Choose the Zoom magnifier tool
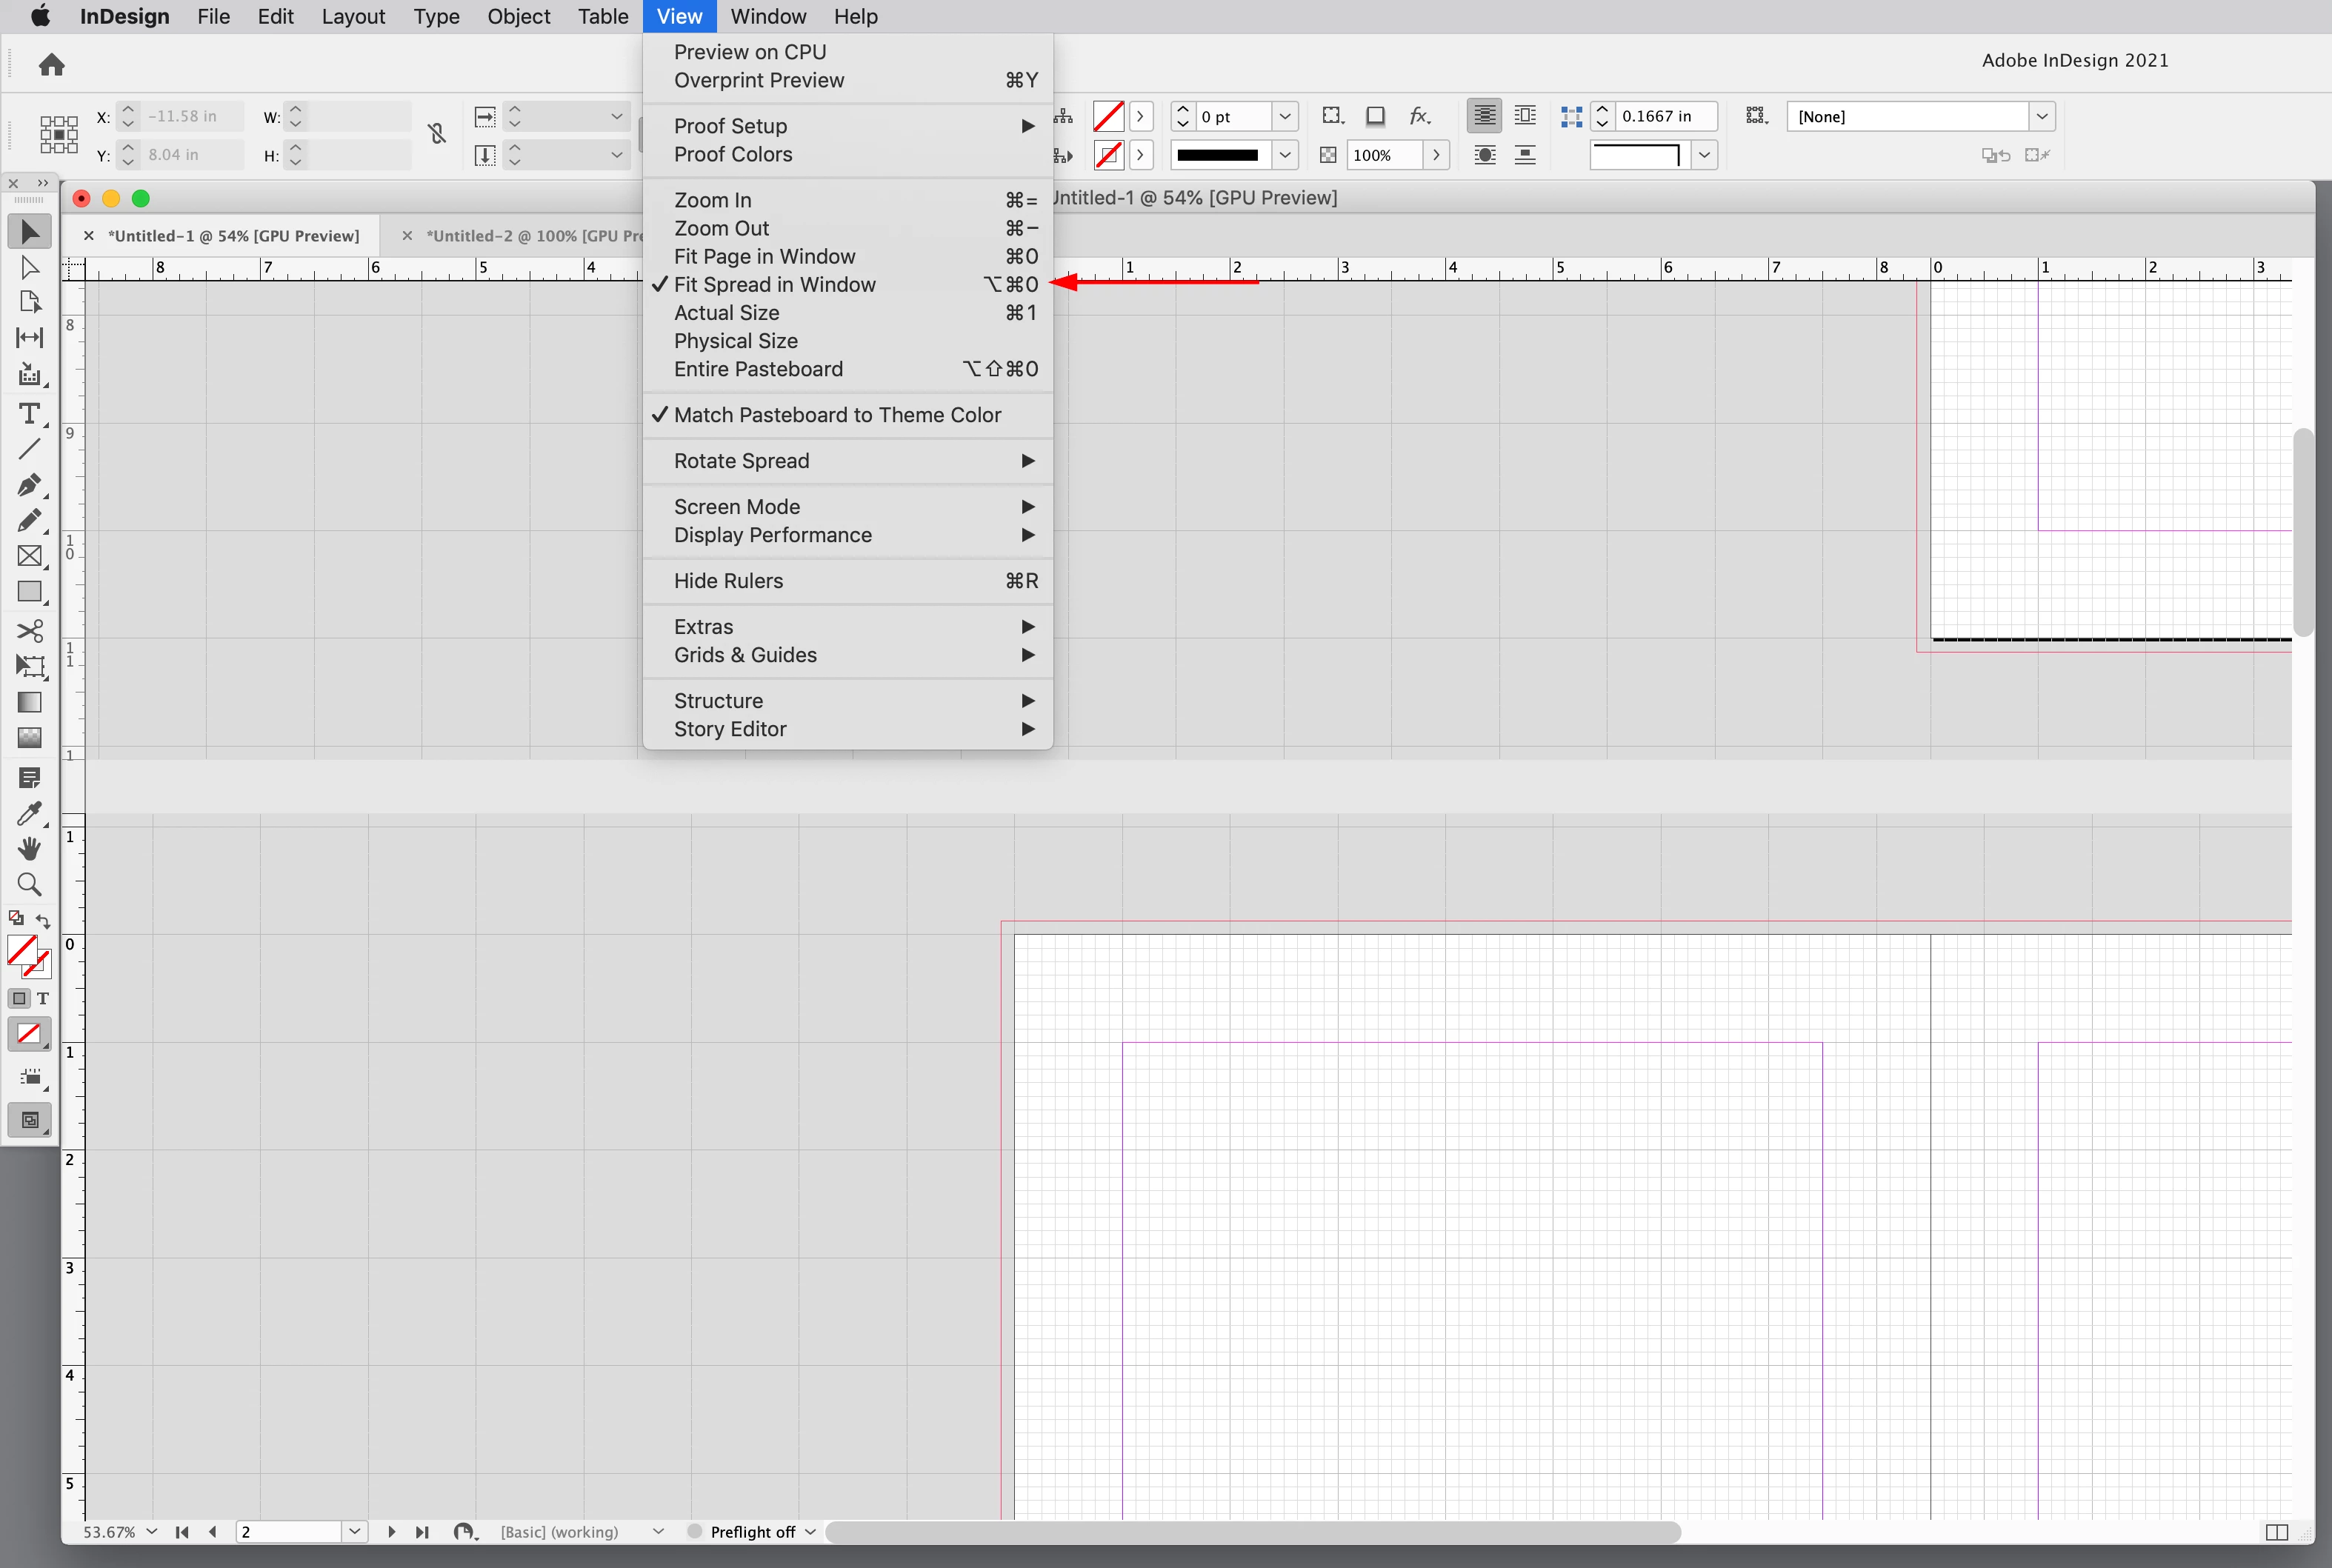 coord(29,884)
